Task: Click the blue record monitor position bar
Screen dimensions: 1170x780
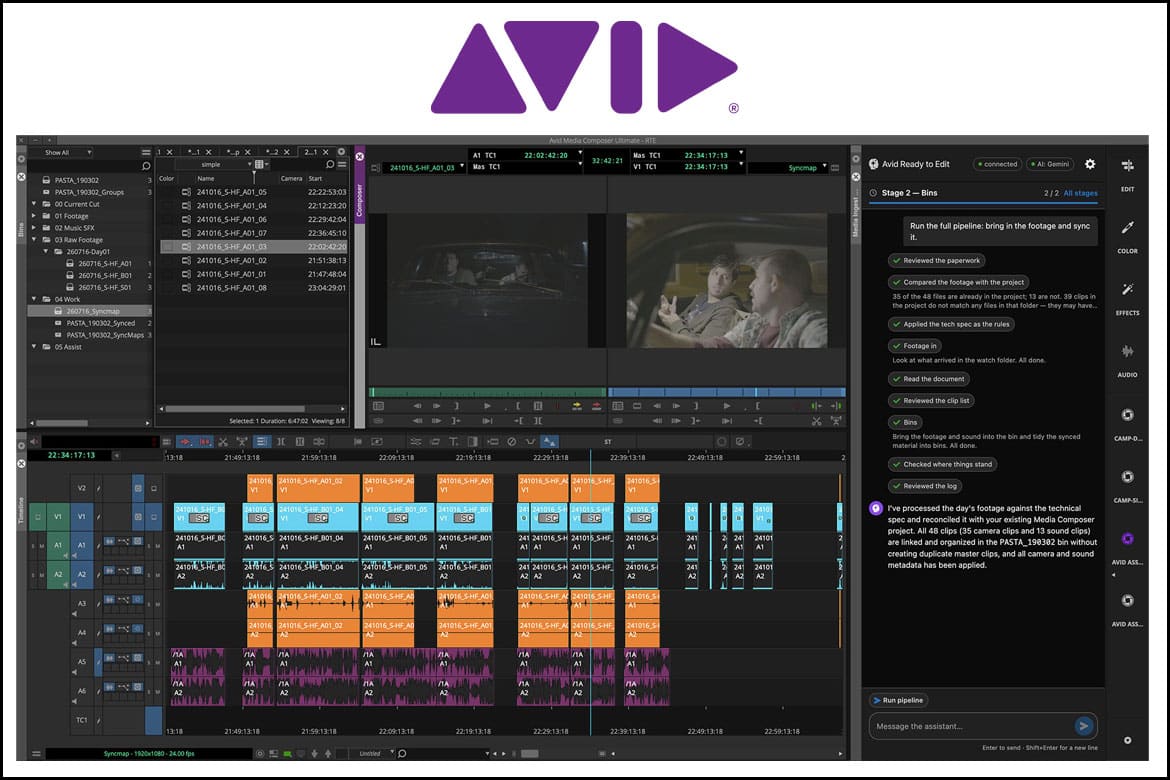Action: [727, 392]
